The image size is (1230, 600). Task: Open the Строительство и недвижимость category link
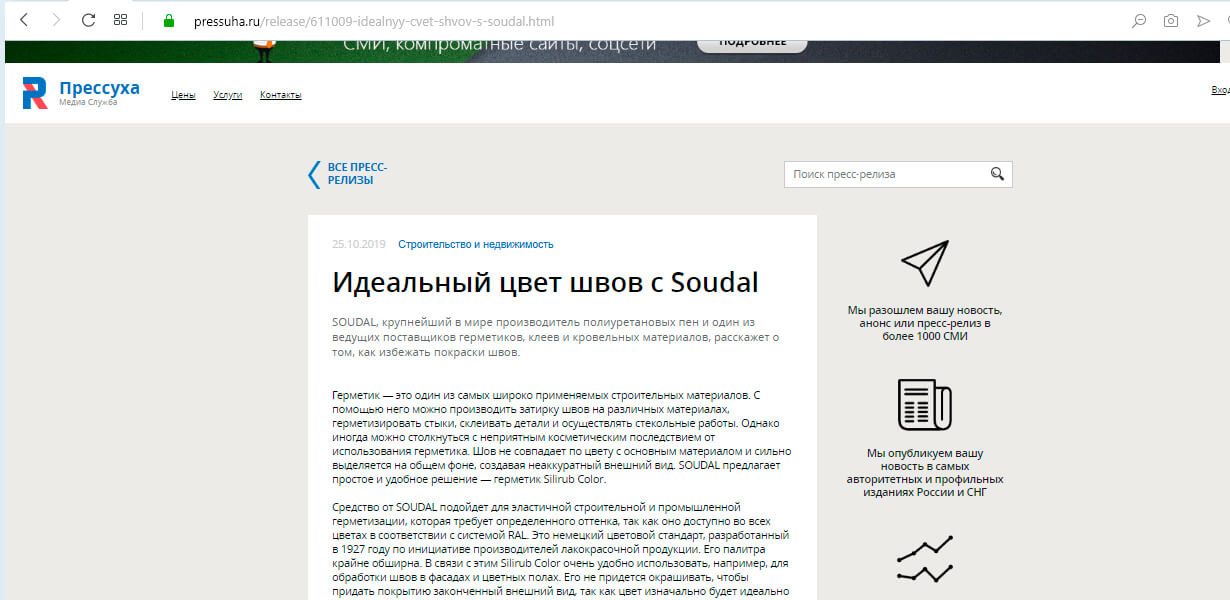tap(475, 244)
